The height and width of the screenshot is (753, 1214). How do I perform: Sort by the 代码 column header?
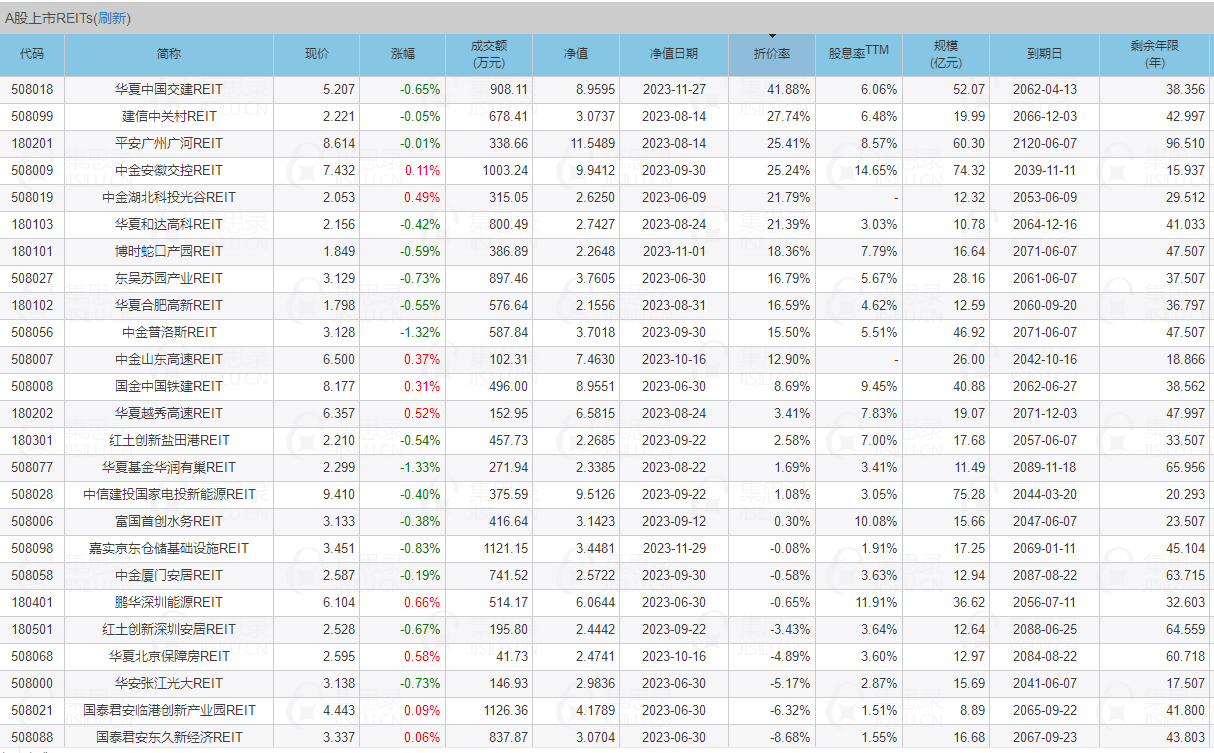tap(32, 54)
